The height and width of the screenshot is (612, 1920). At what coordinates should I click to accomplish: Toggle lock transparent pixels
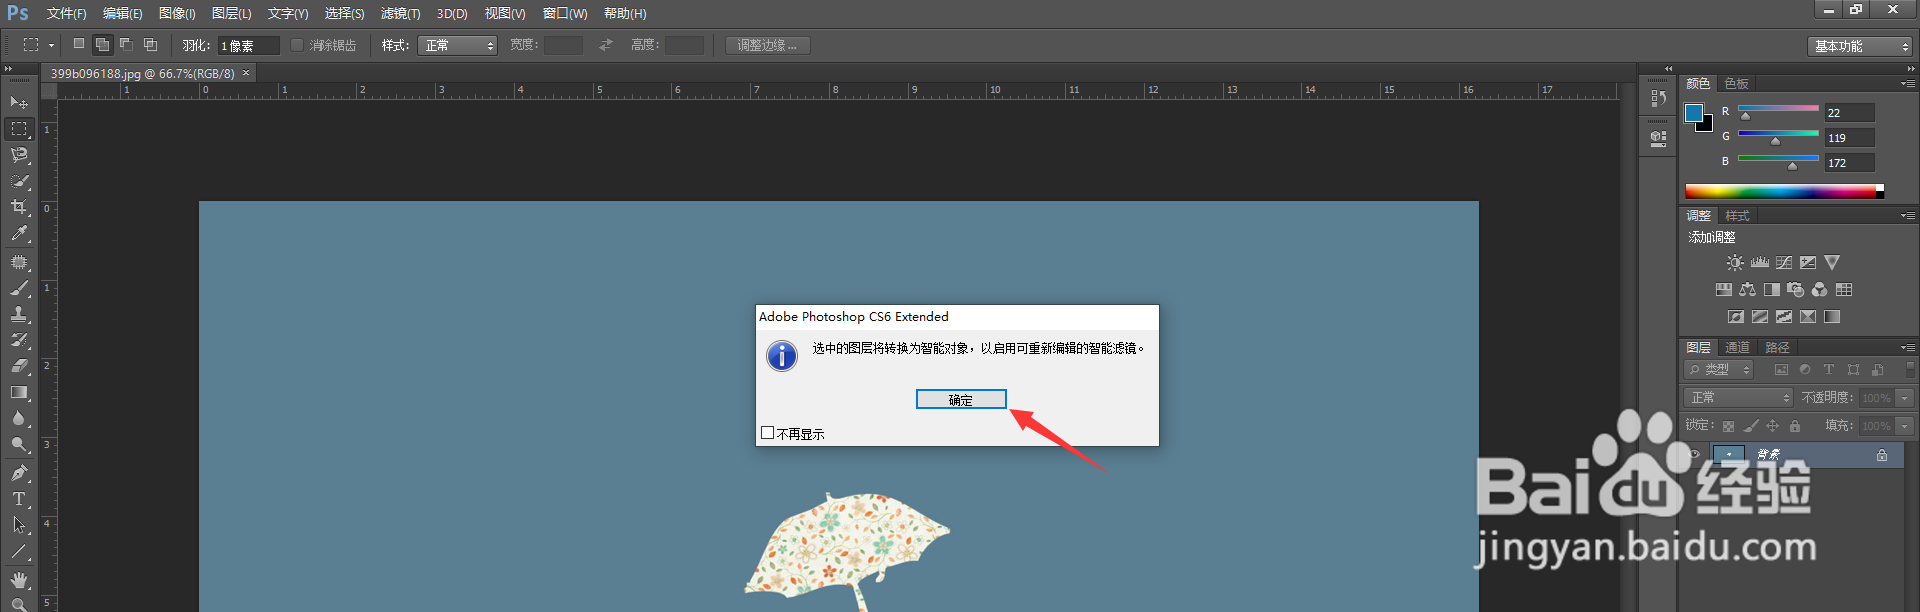[x=1728, y=426]
